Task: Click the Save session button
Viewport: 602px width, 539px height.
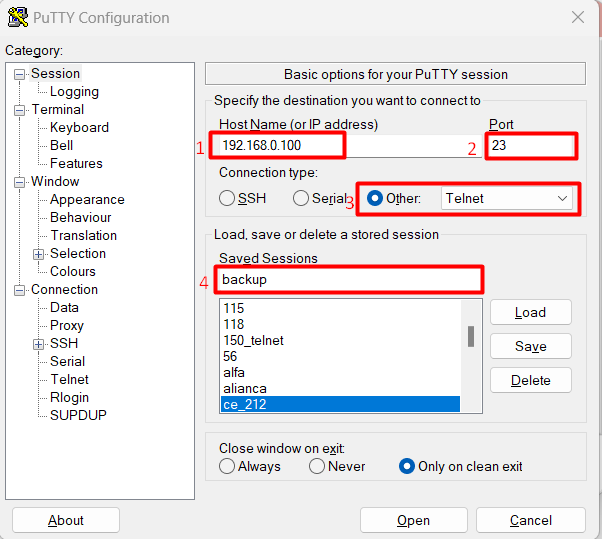Action: click(531, 346)
